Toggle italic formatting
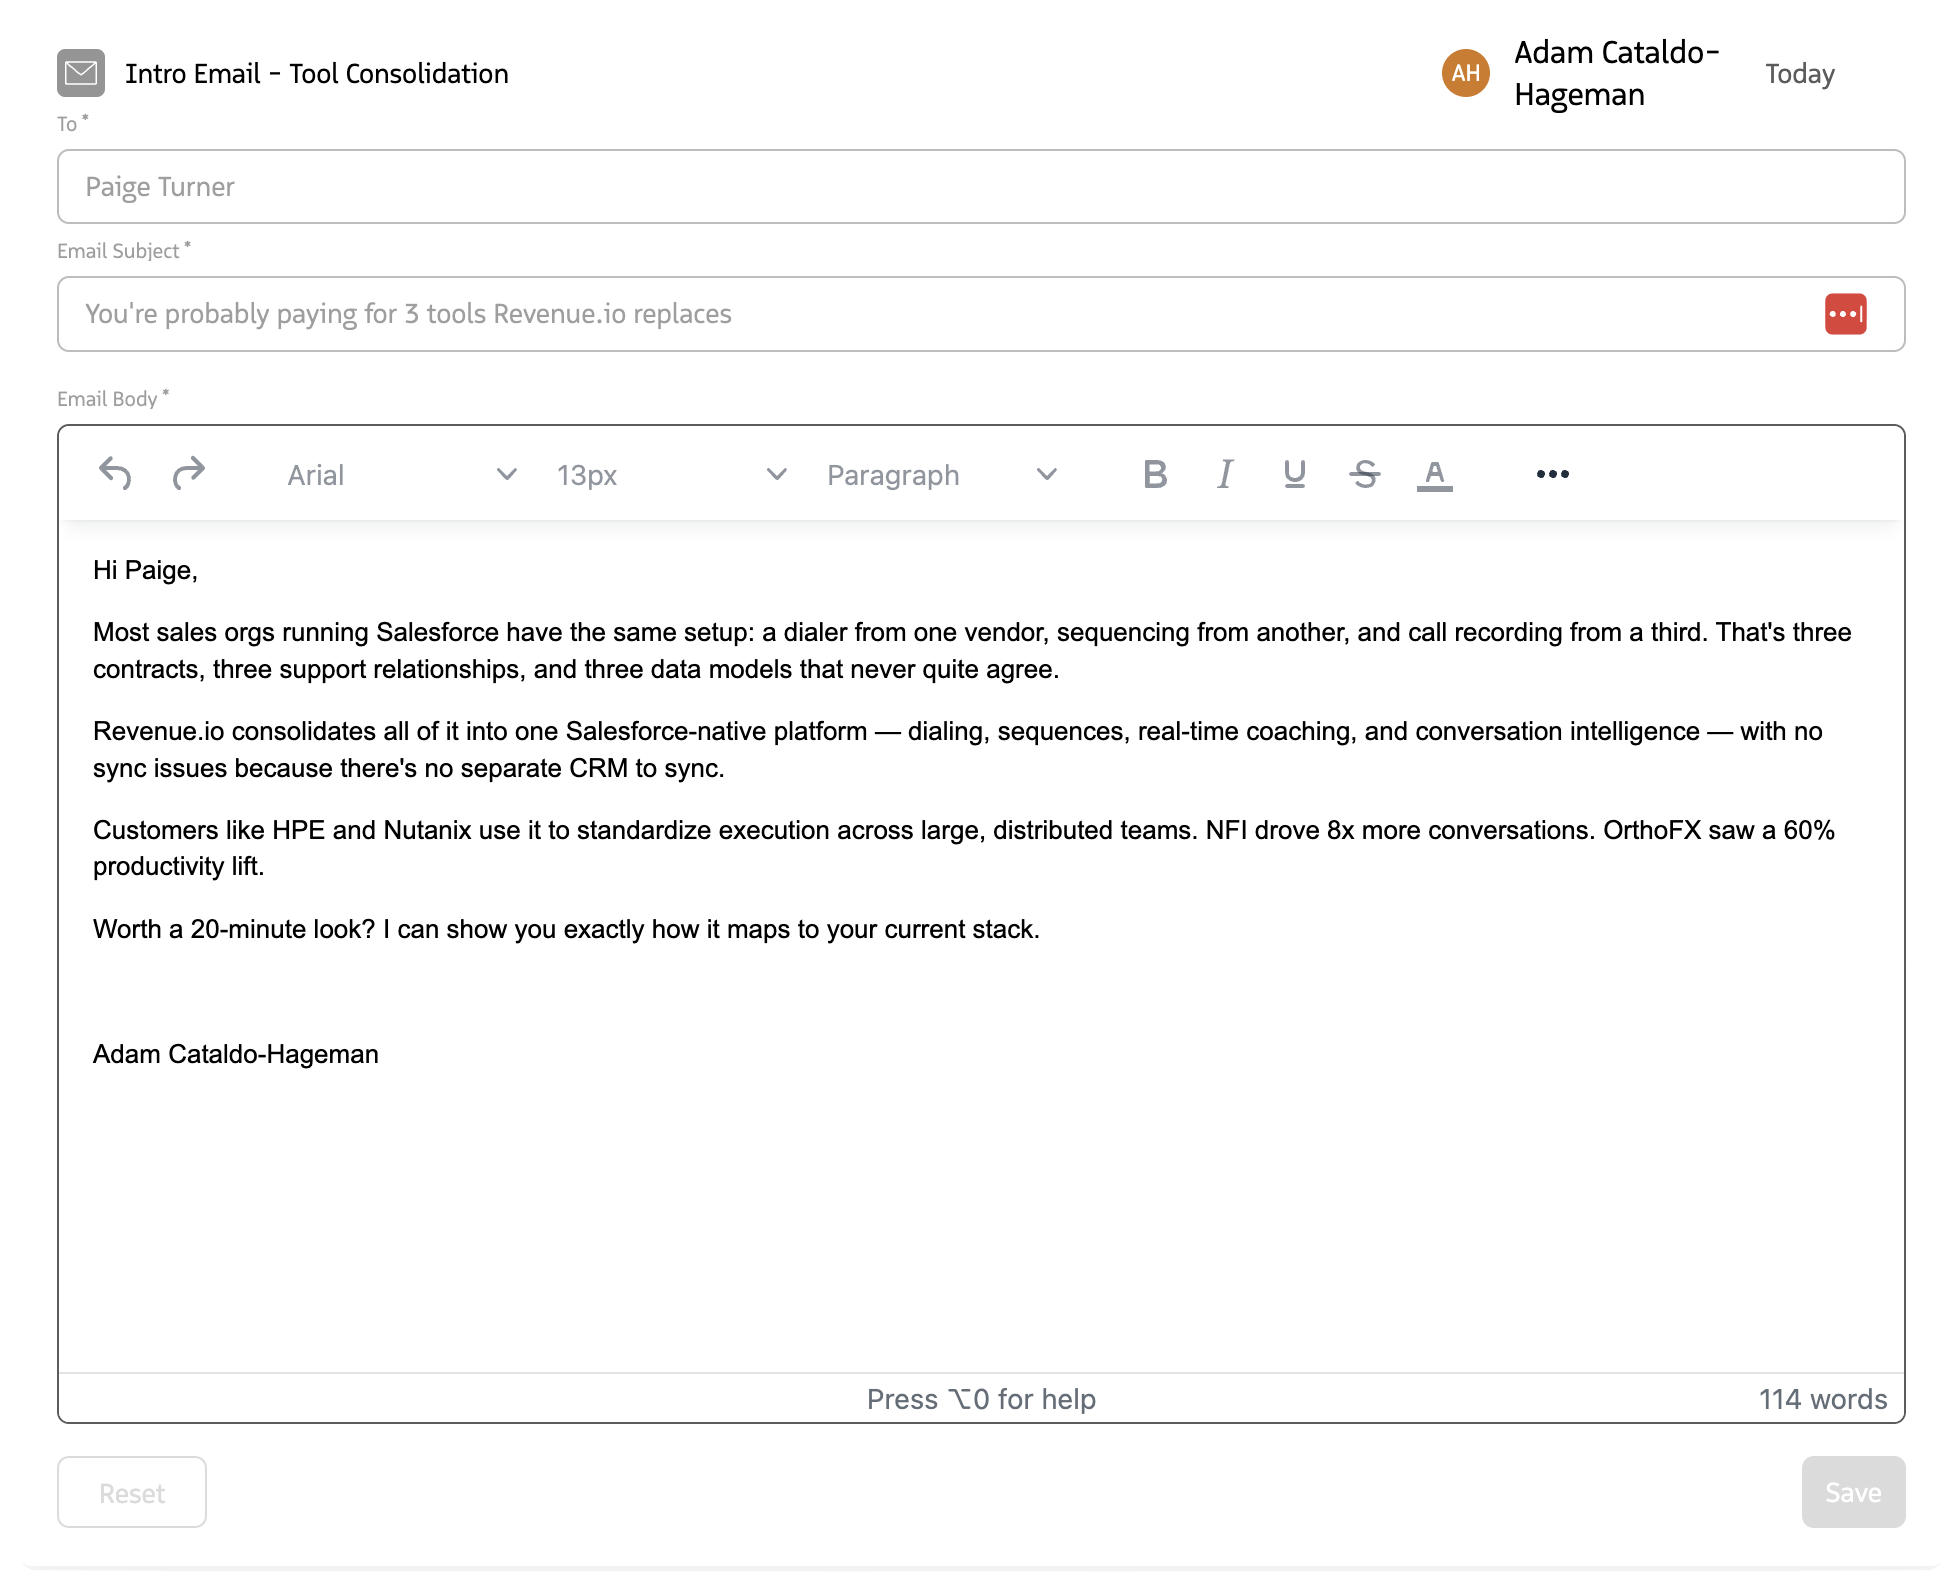Screen dimensions: 1960x1576 tap(1224, 474)
